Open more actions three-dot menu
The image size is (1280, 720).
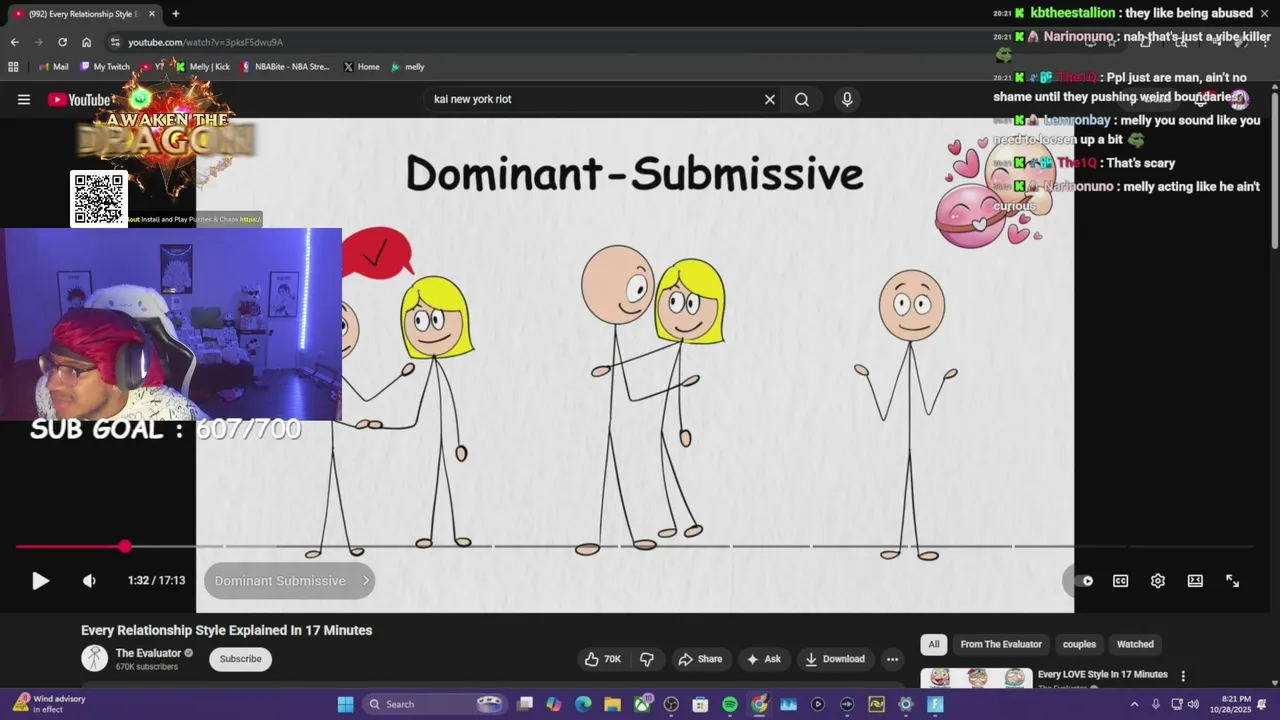[x=892, y=659]
